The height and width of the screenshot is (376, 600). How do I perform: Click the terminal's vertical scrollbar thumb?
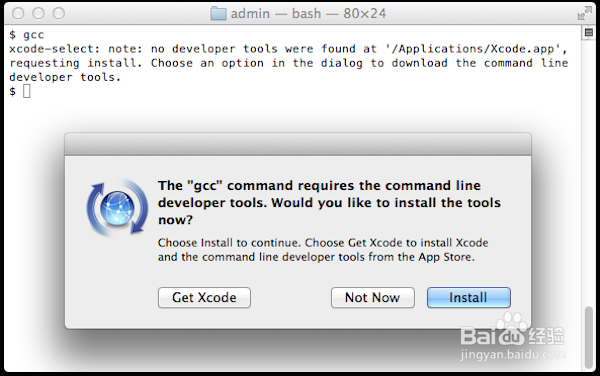pyautogui.click(x=589, y=337)
